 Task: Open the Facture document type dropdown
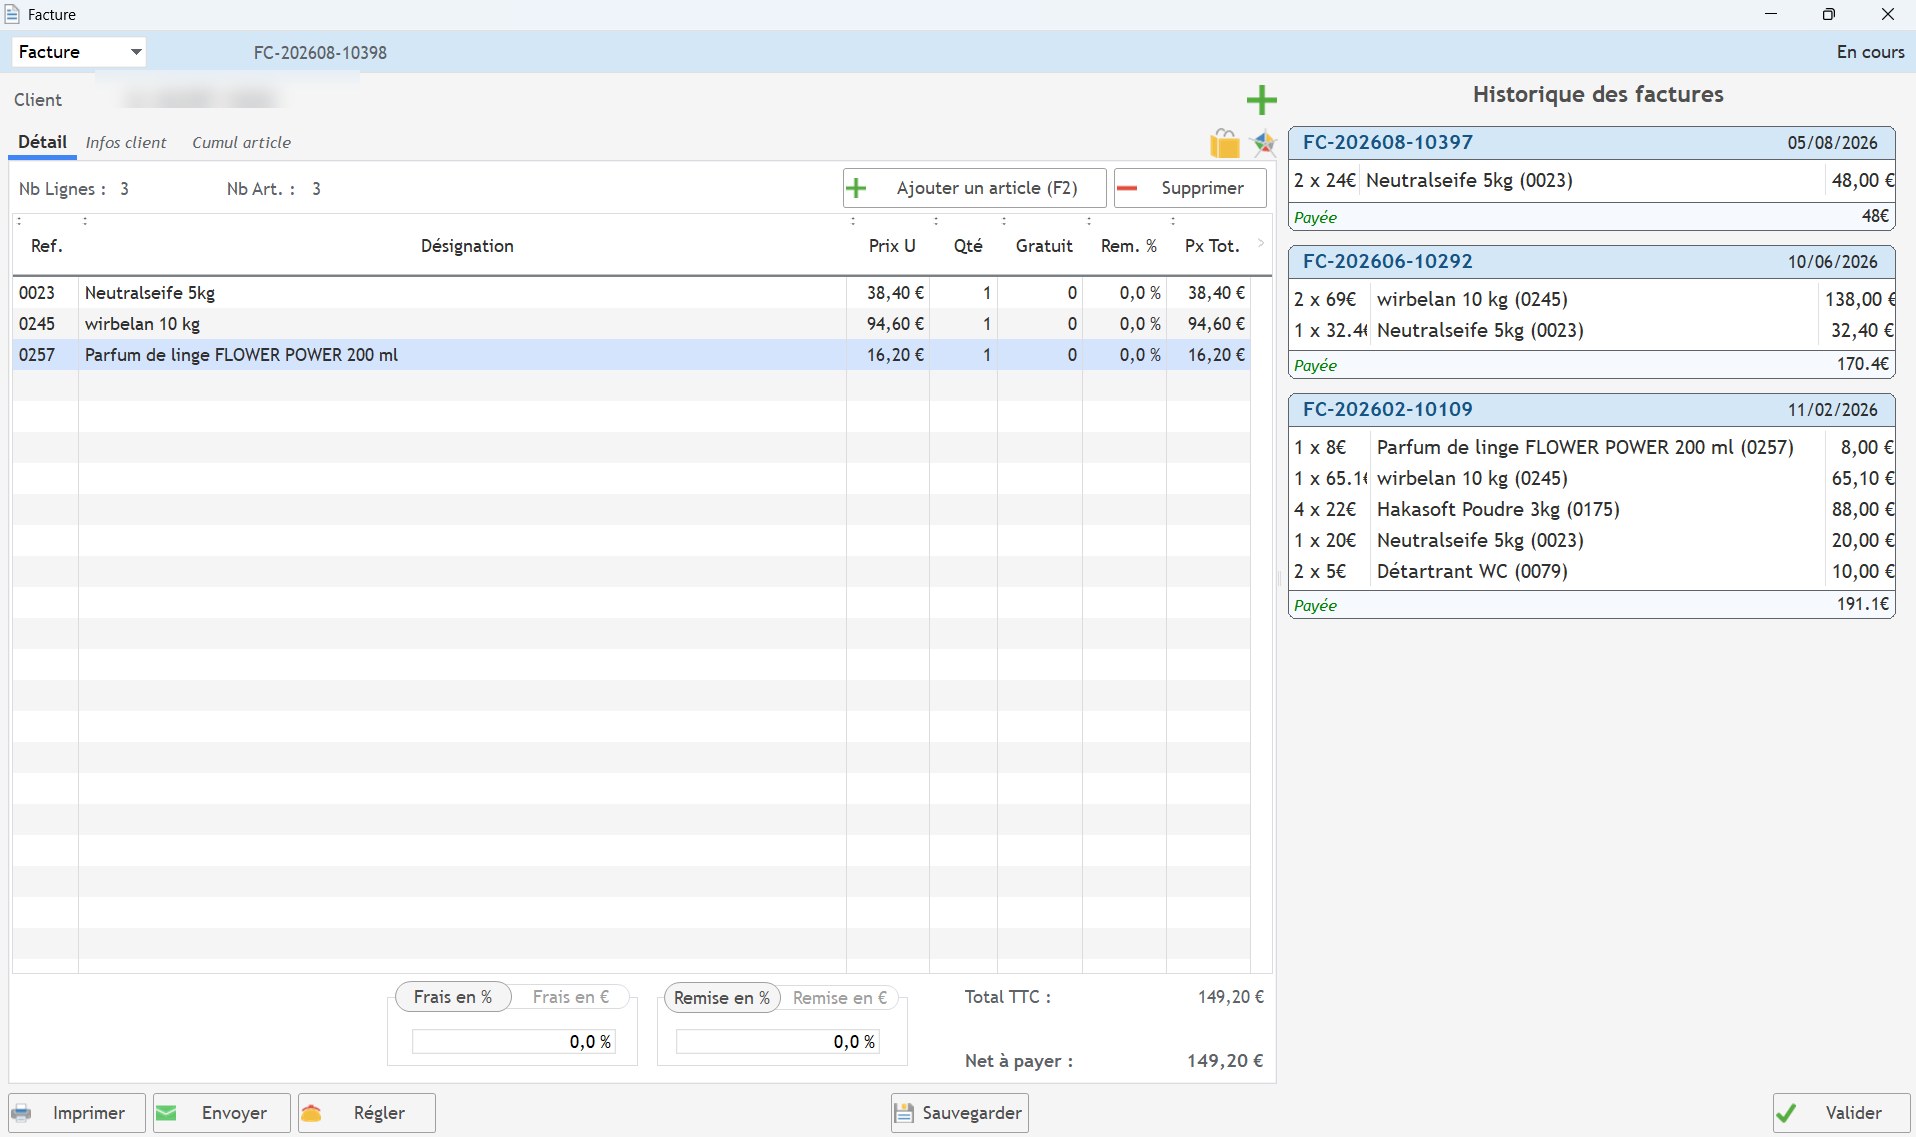[79, 52]
